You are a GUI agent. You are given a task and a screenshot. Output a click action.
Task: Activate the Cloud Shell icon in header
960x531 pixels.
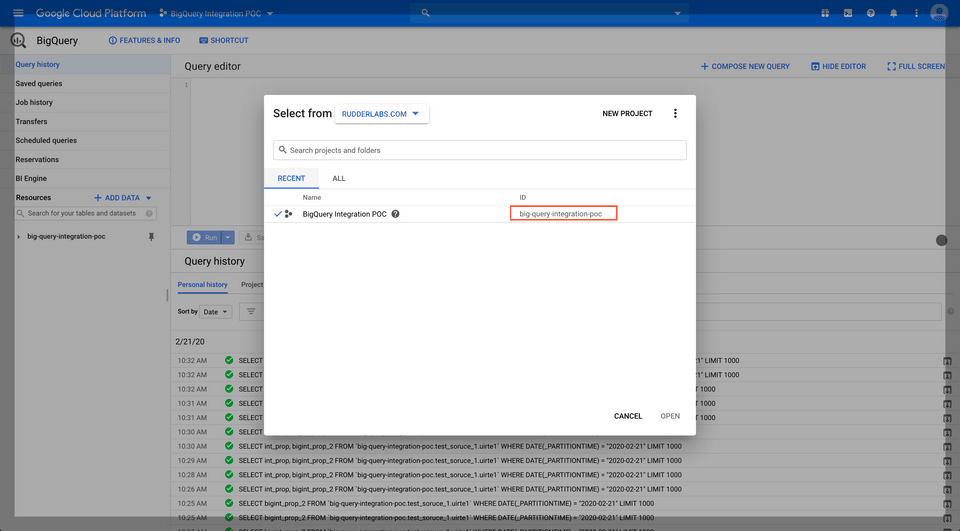[848, 13]
